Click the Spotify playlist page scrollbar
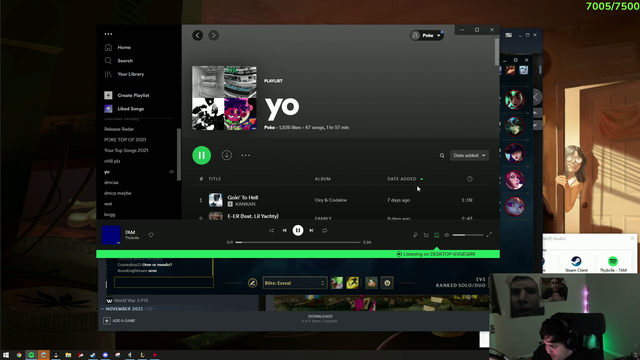The width and height of the screenshot is (640, 360). [497, 52]
